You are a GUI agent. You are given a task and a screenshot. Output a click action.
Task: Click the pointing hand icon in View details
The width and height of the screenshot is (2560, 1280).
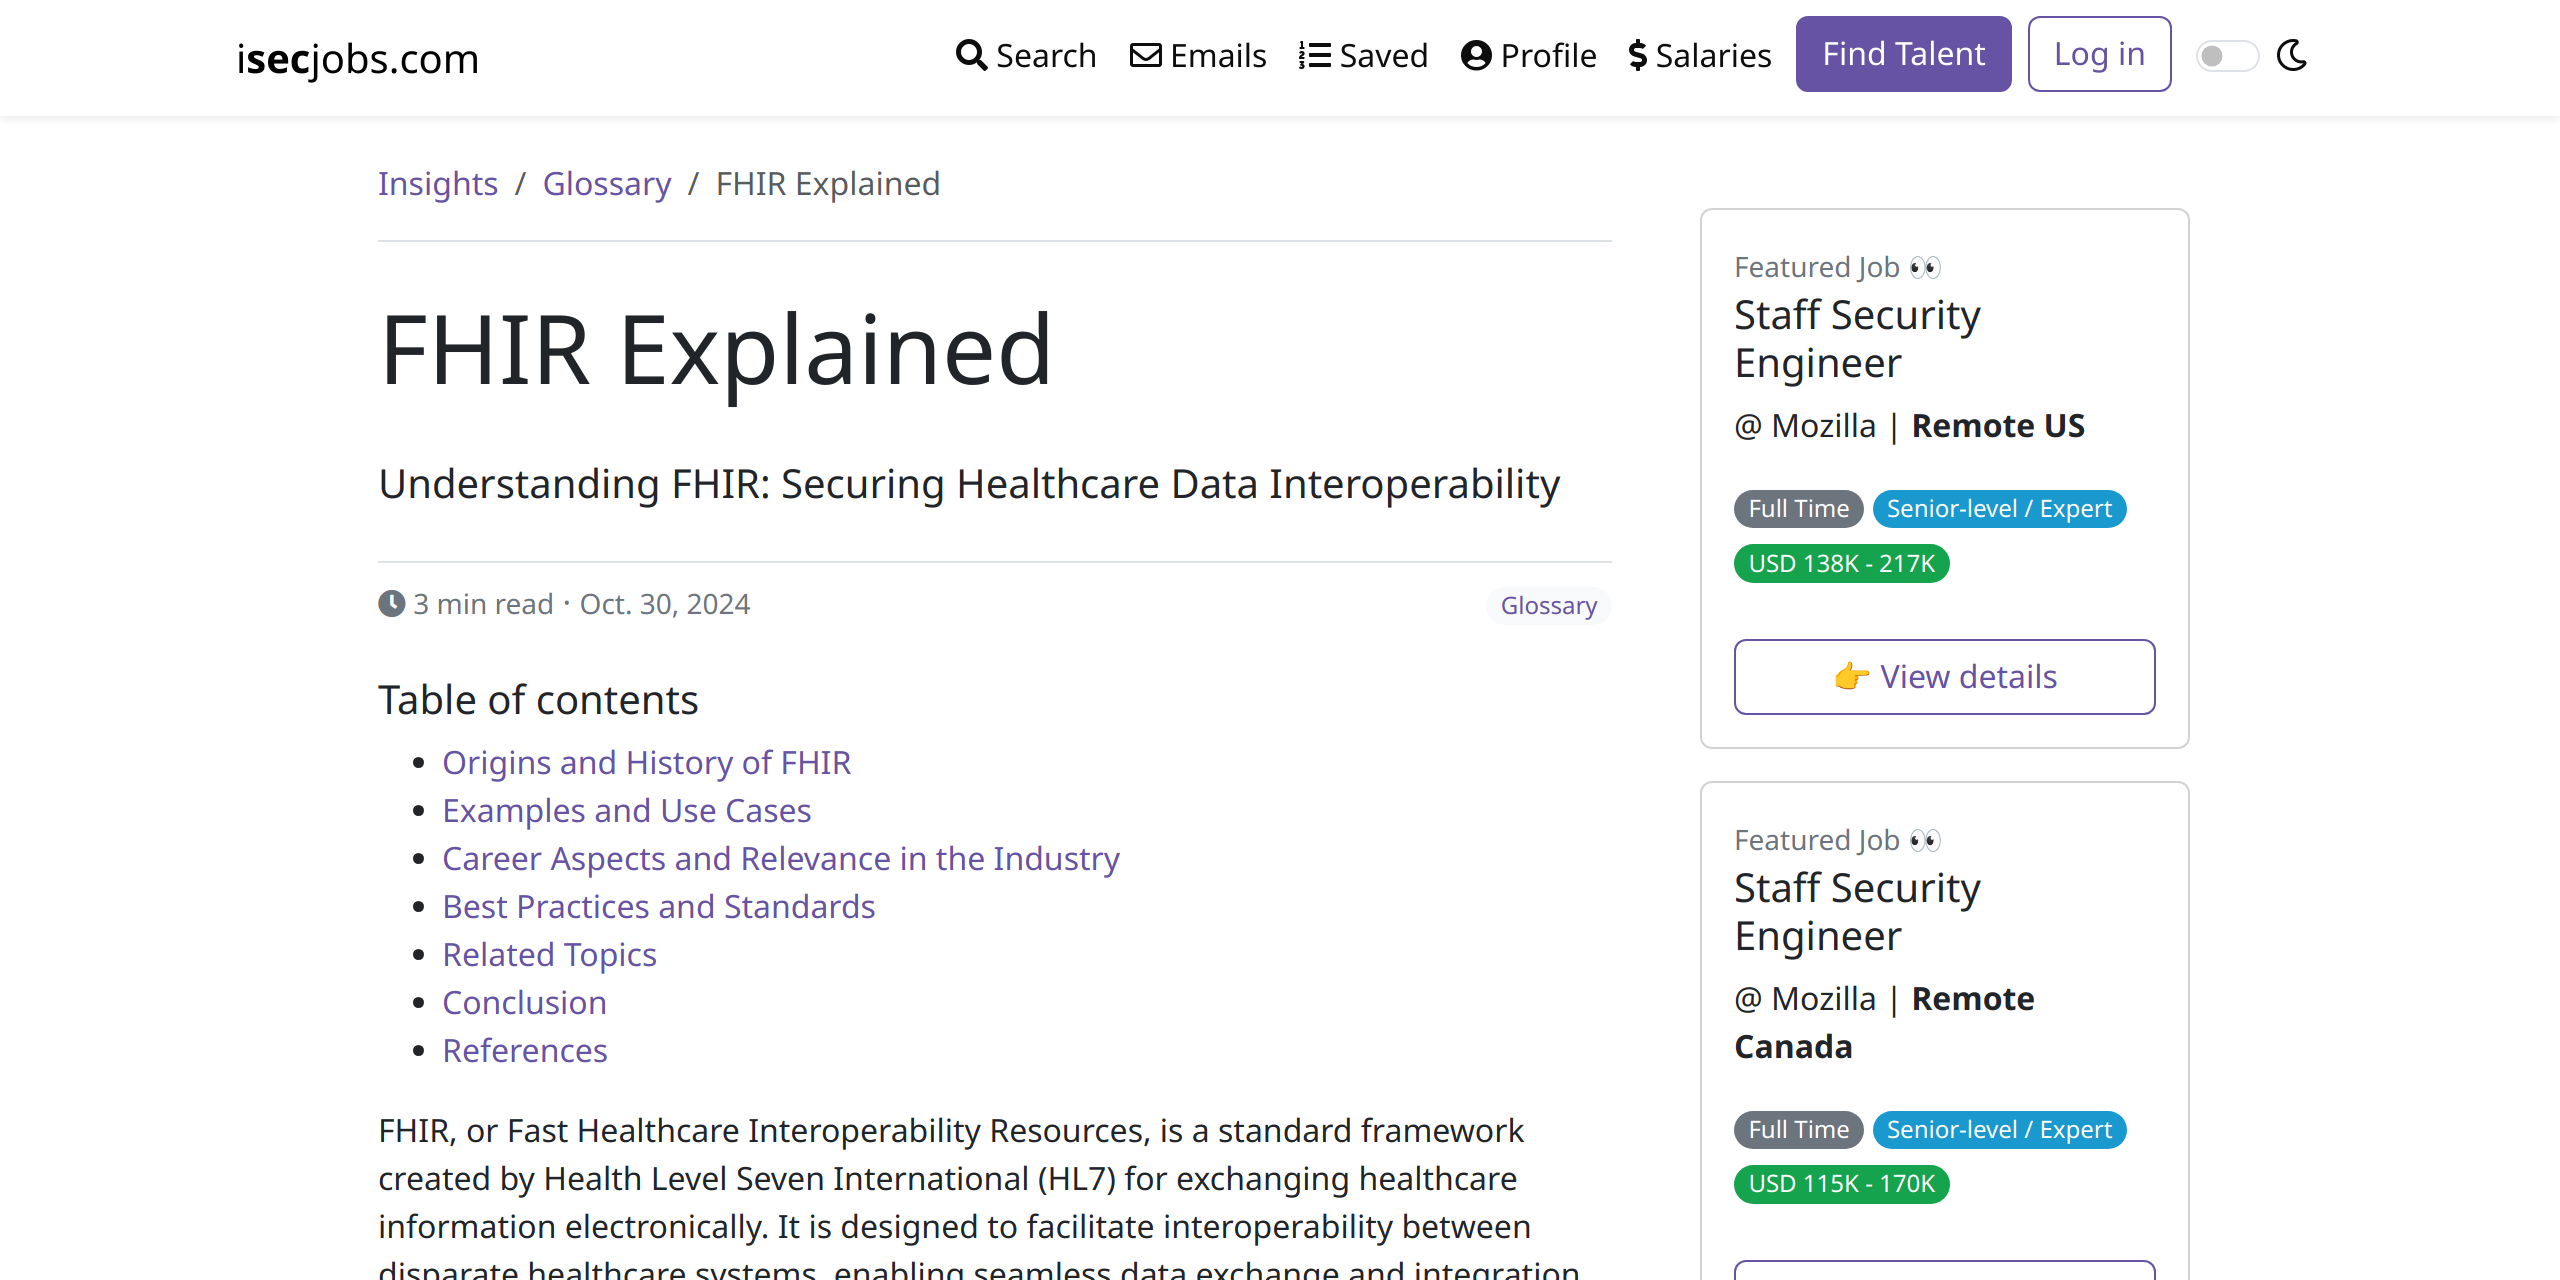tap(1851, 677)
